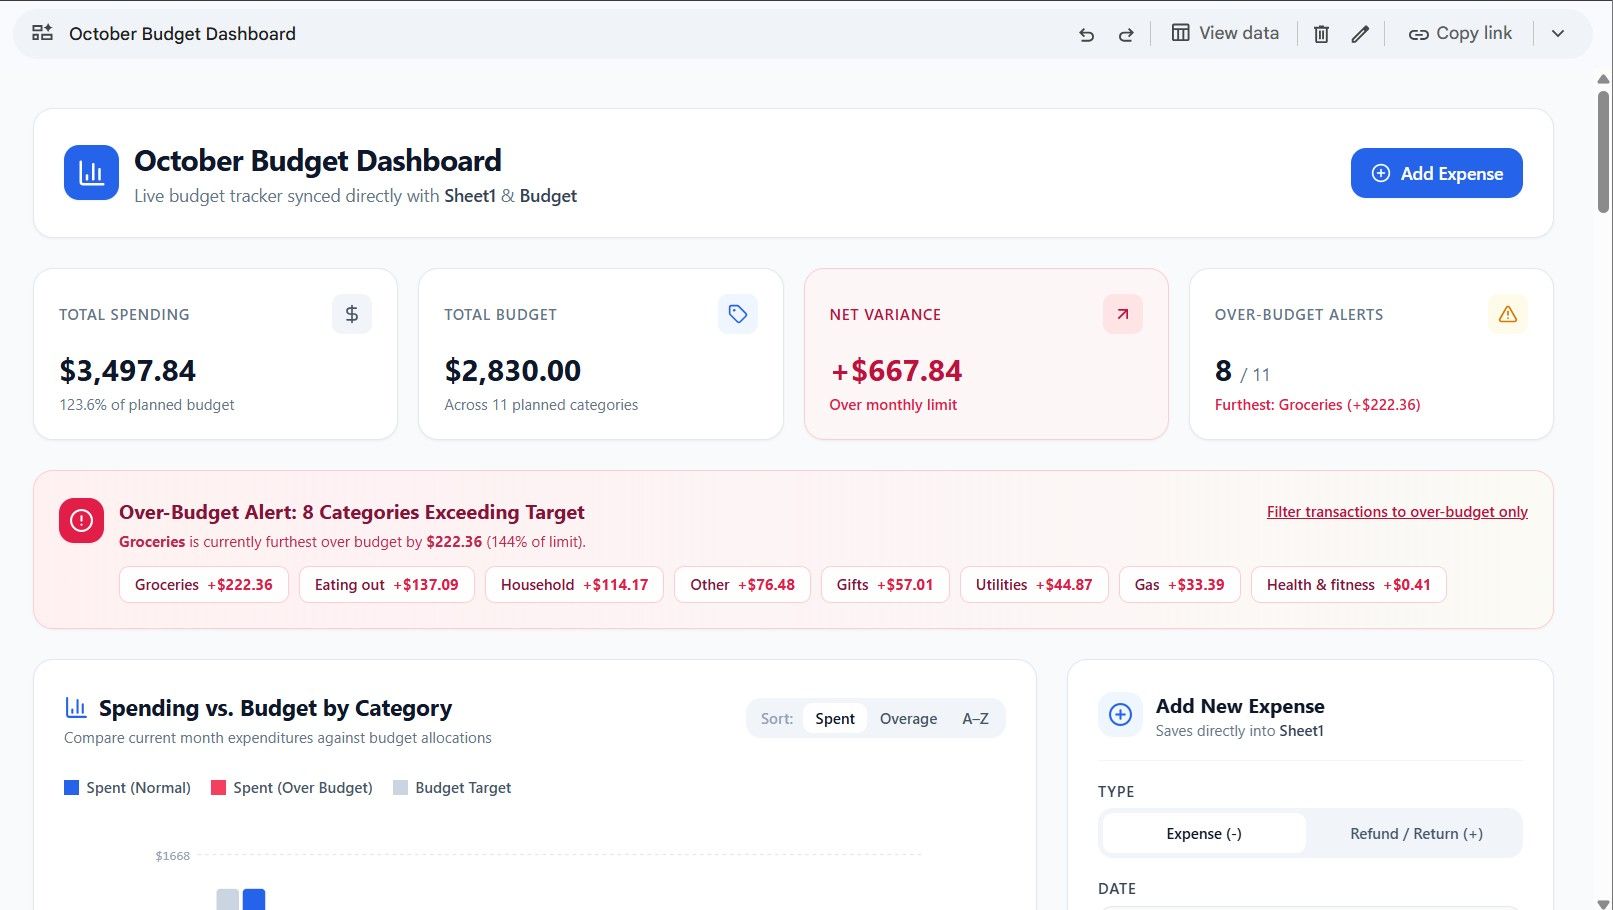This screenshot has height=910, width=1613.
Task: Click the undo arrow in the top toolbar
Action: point(1086,34)
